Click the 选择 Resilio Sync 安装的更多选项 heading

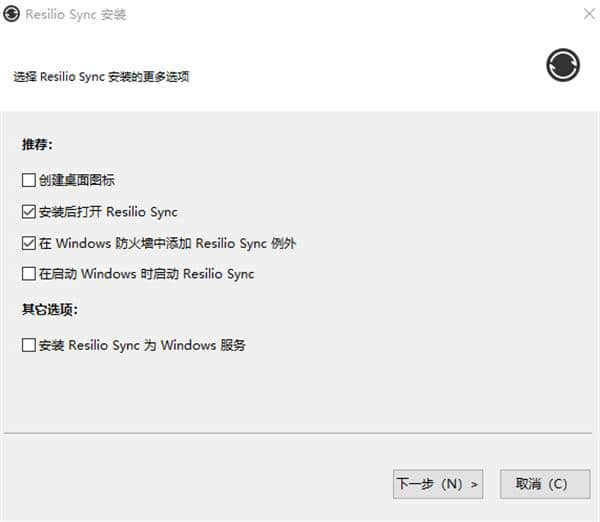point(101,77)
